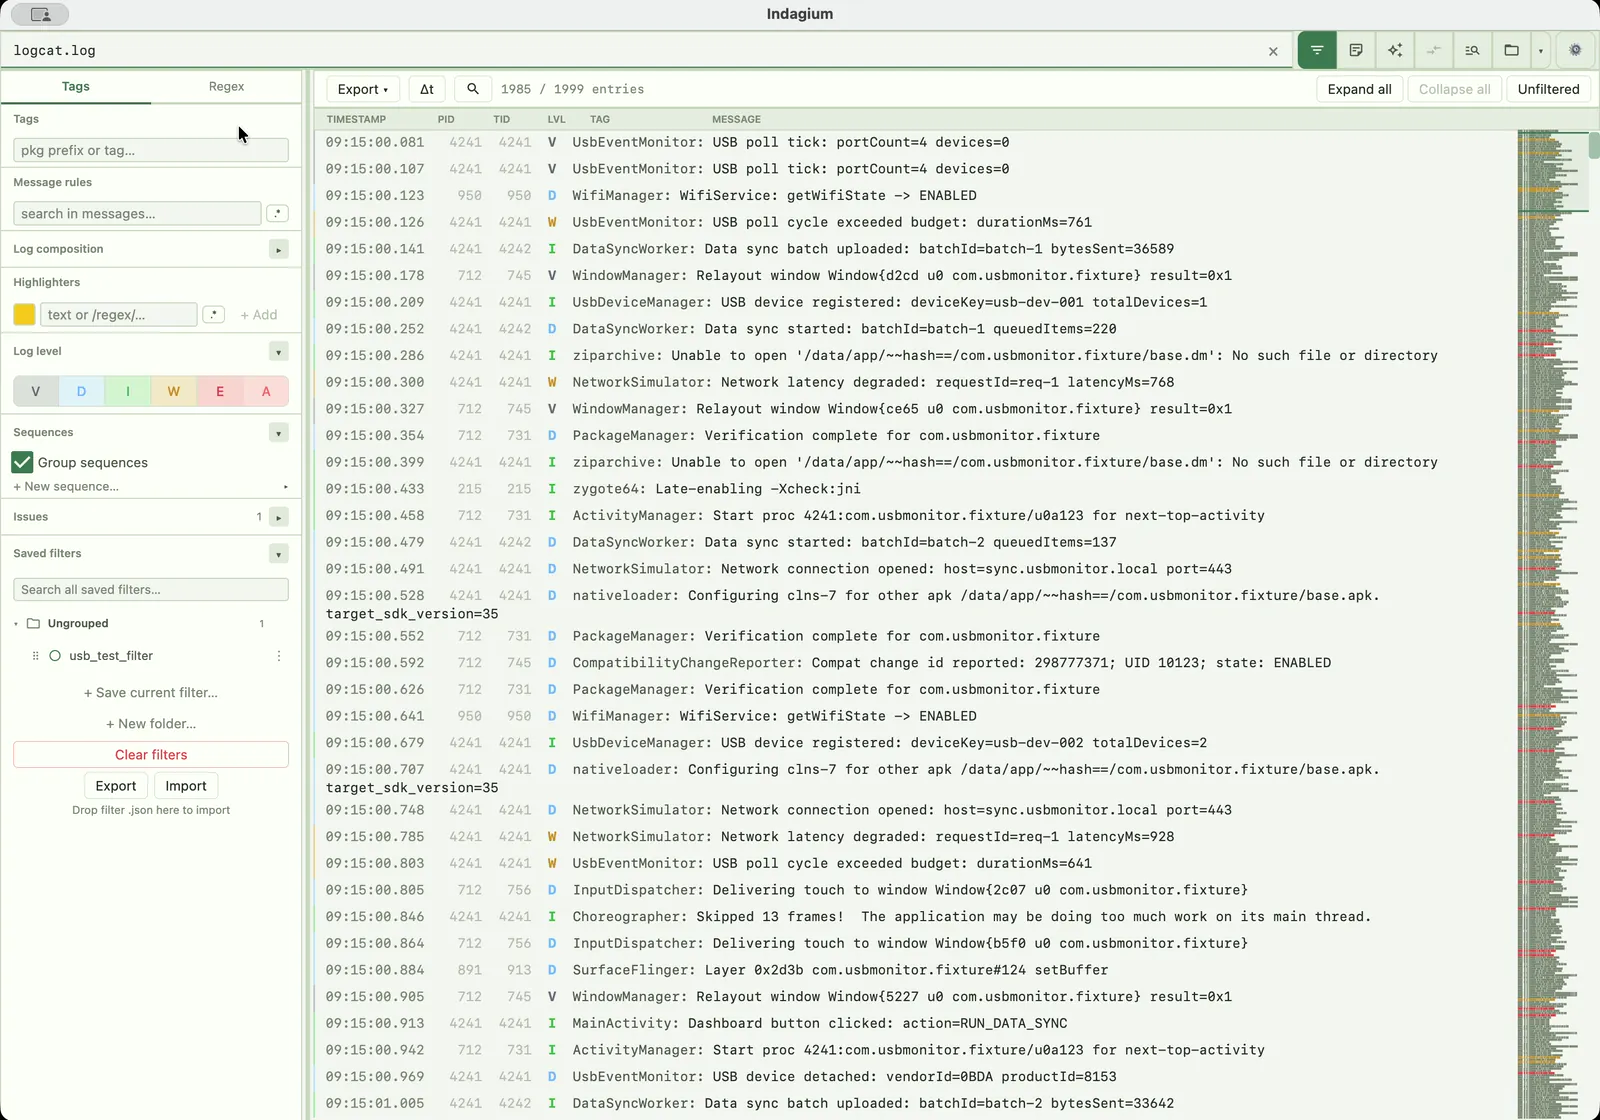The image size is (1600, 1120).
Task: Expand the Log composition section
Action: coord(279,249)
